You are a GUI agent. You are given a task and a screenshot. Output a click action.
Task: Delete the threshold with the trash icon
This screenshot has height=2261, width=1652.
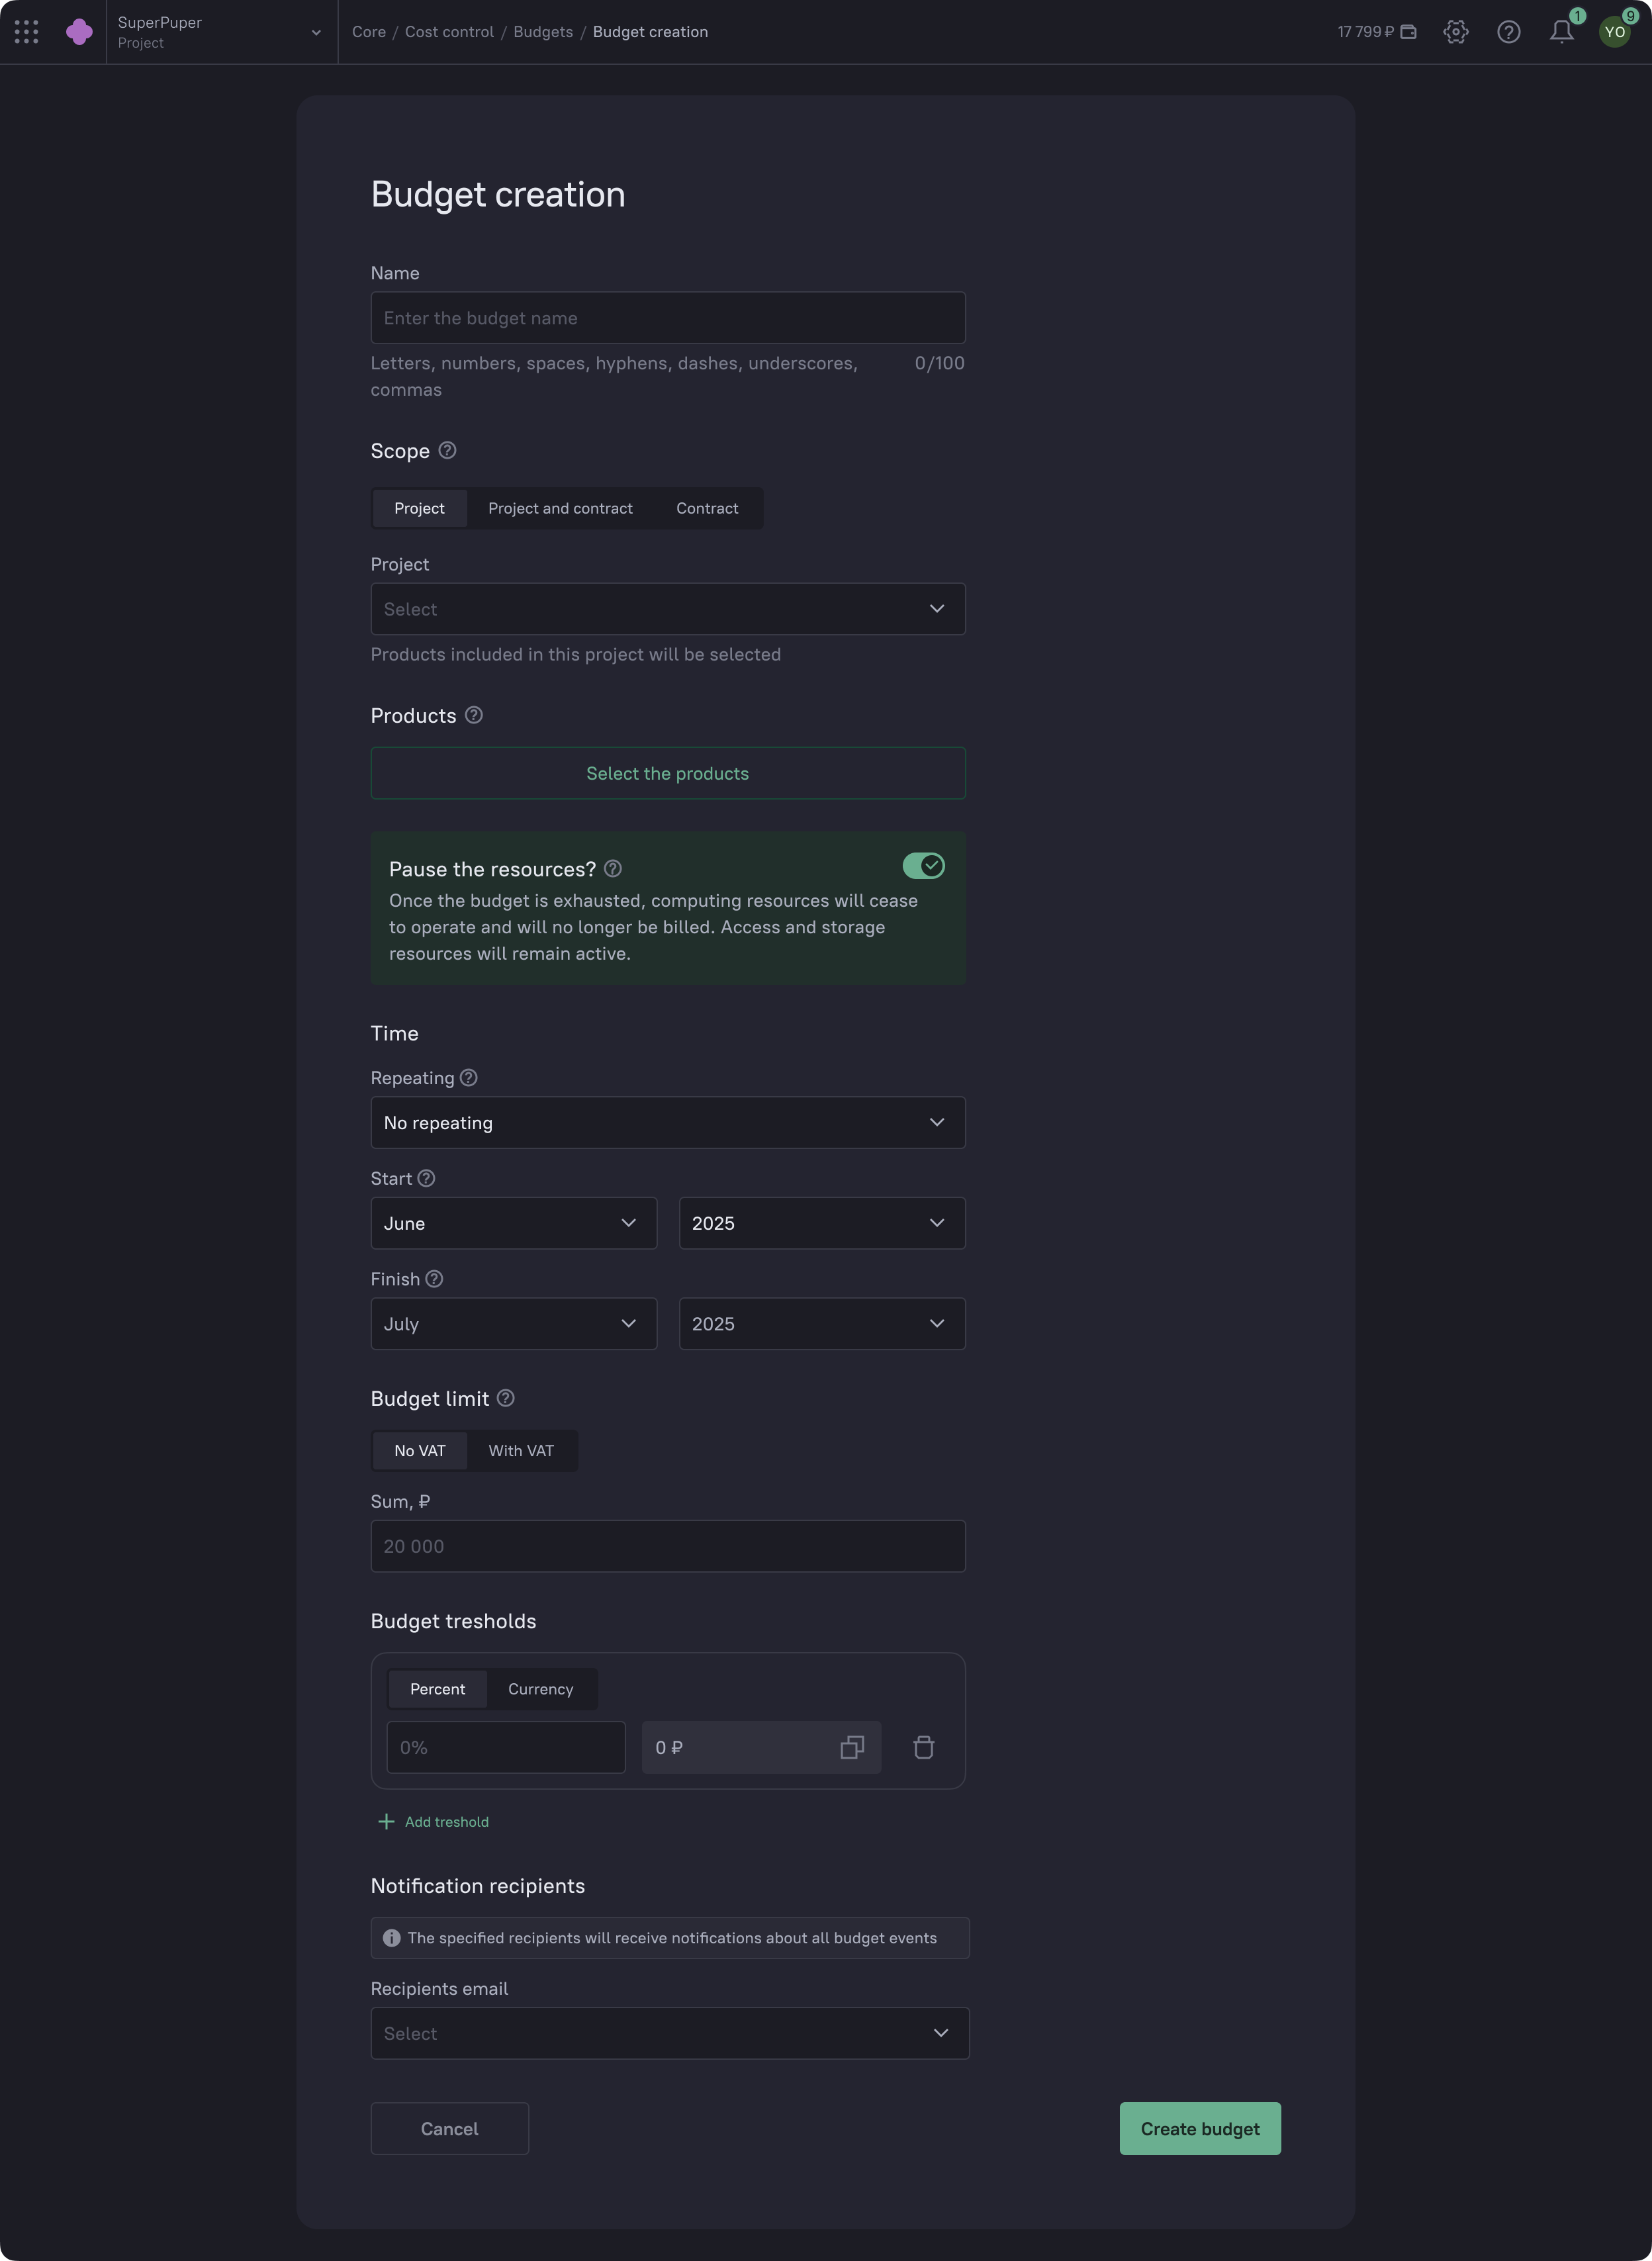pyautogui.click(x=924, y=1747)
